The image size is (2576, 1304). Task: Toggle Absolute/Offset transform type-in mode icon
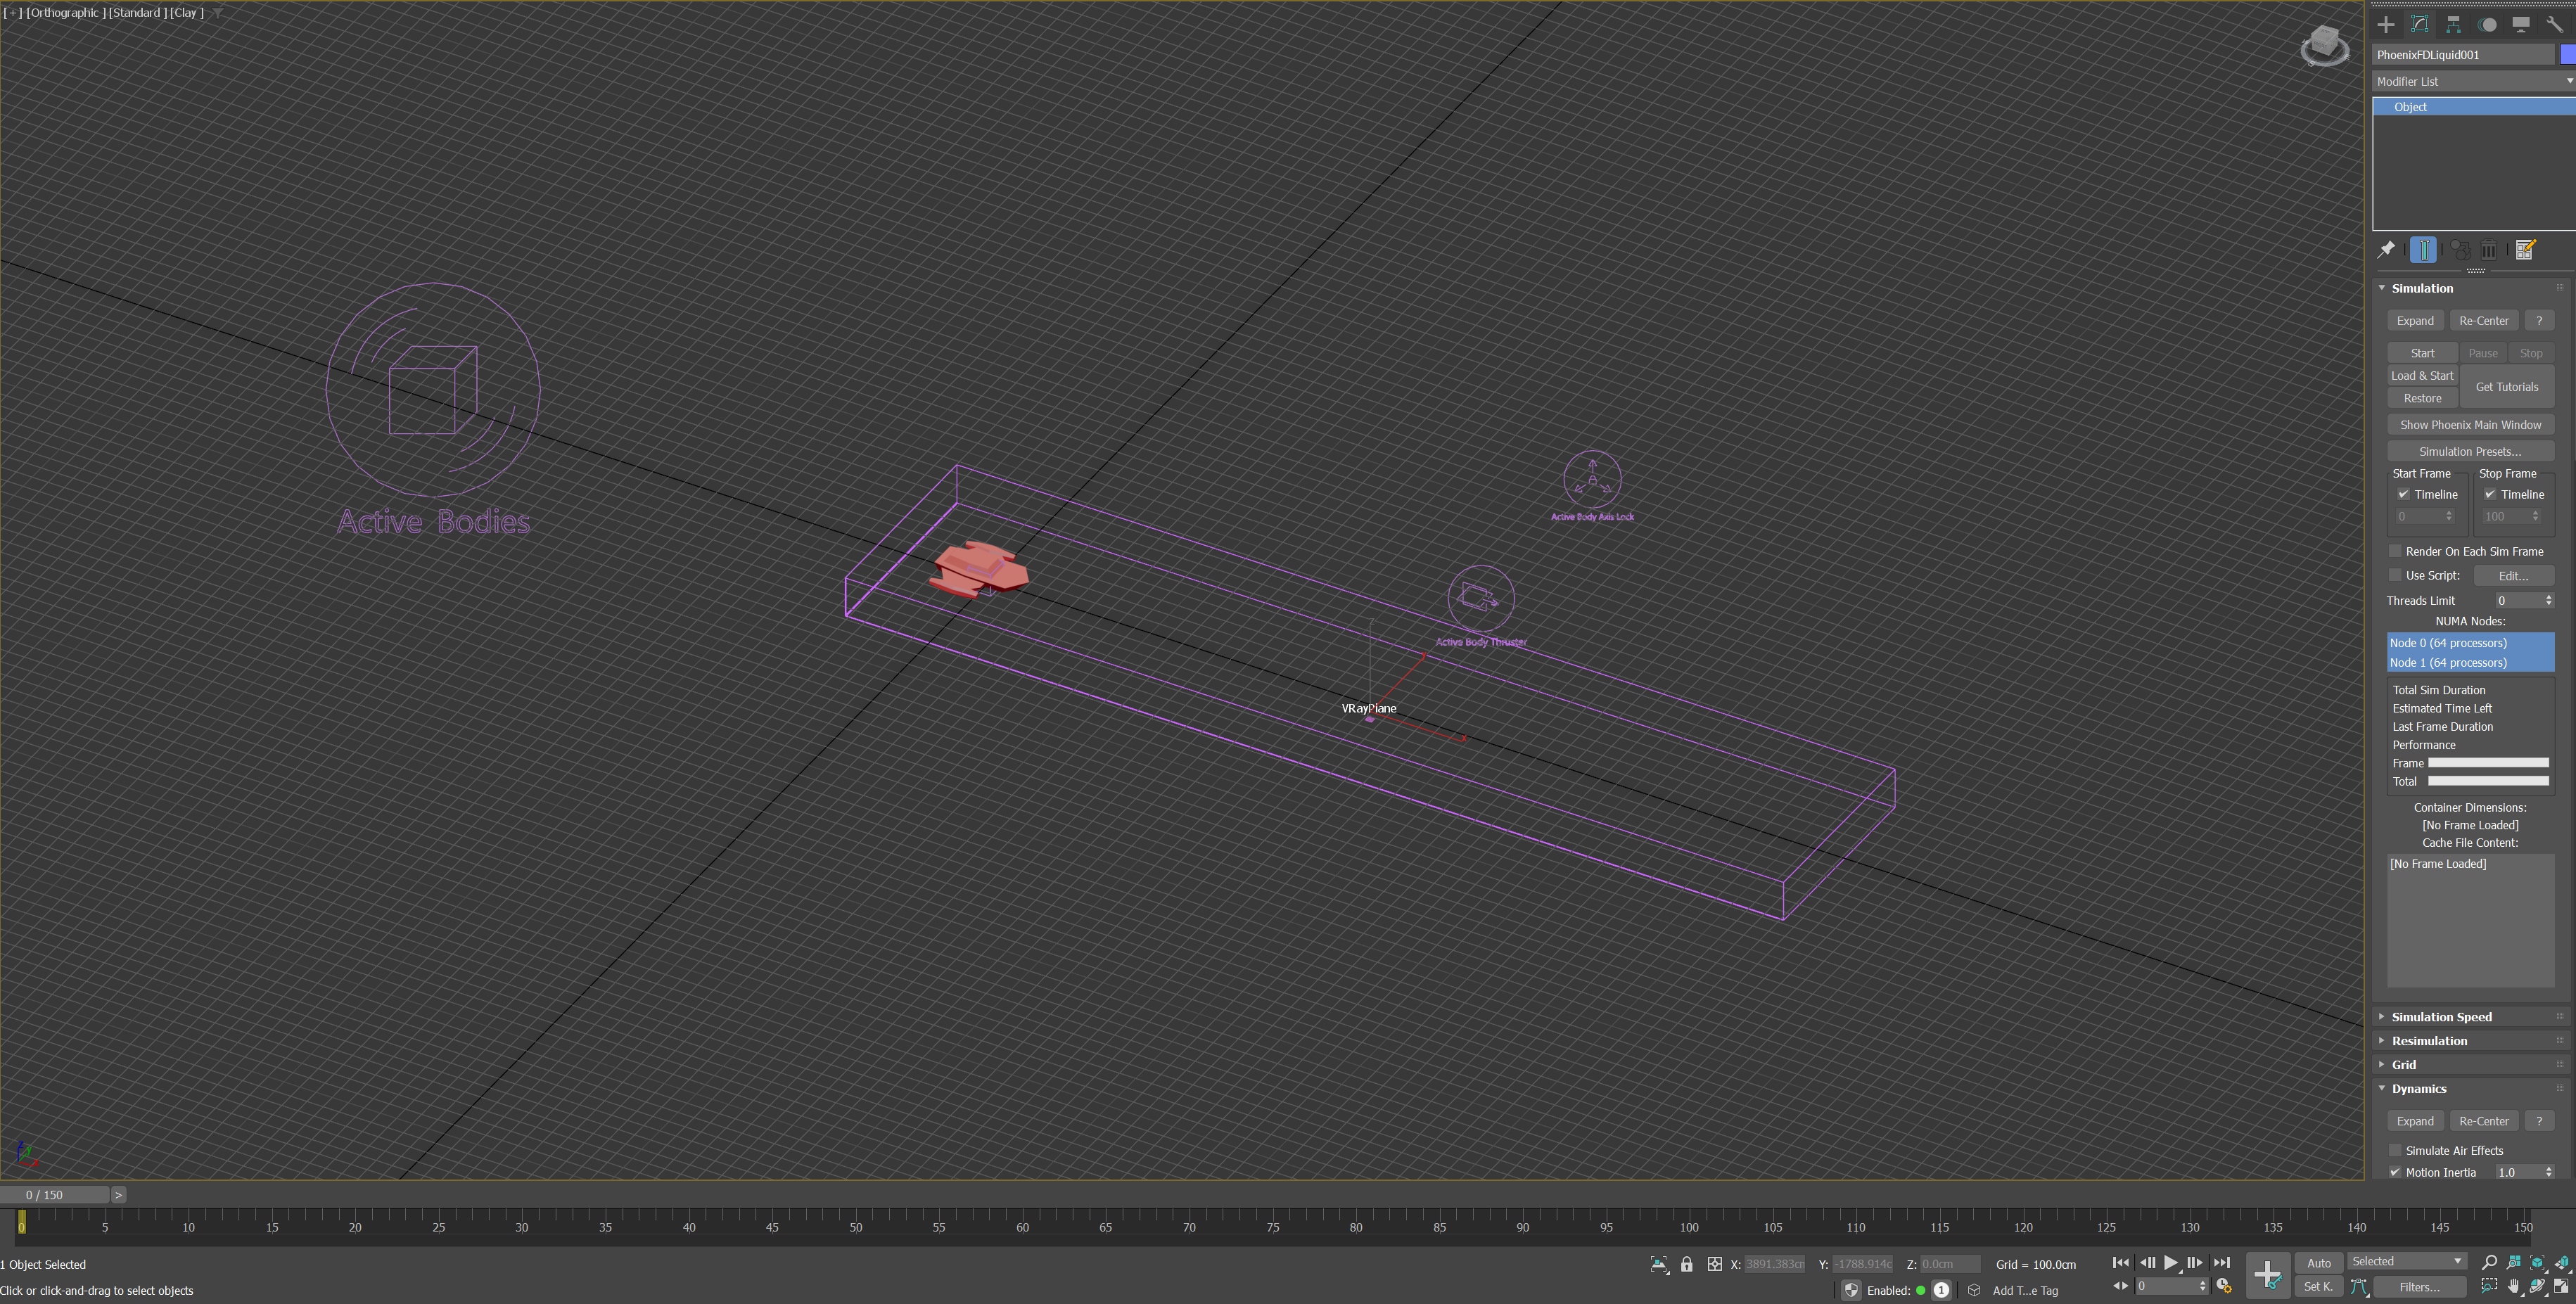(x=1714, y=1264)
